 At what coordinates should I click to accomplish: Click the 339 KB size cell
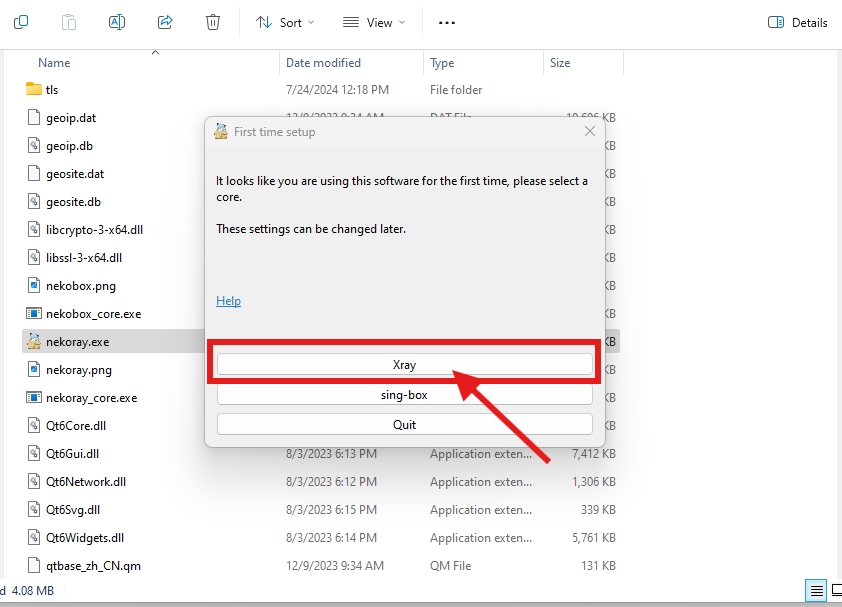click(x=598, y=510)
